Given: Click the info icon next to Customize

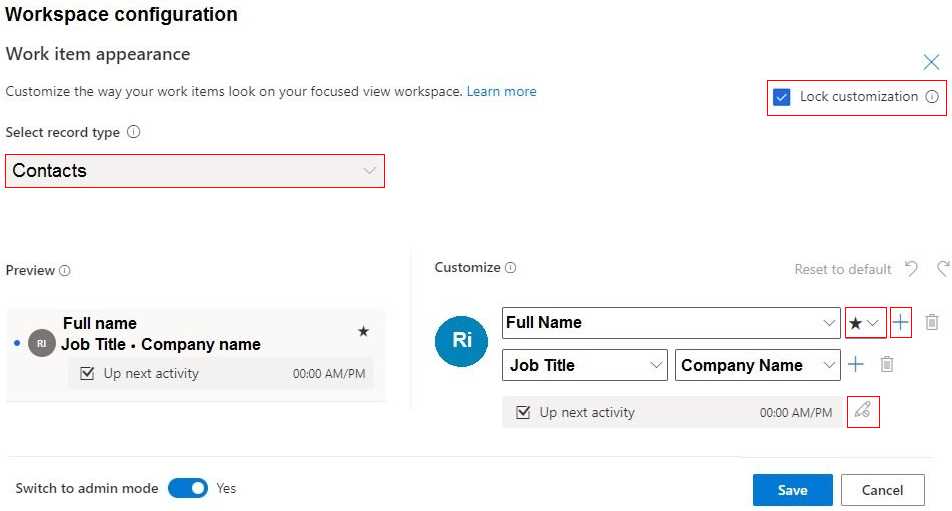Looking at the screenshot, I should point(511,268).
